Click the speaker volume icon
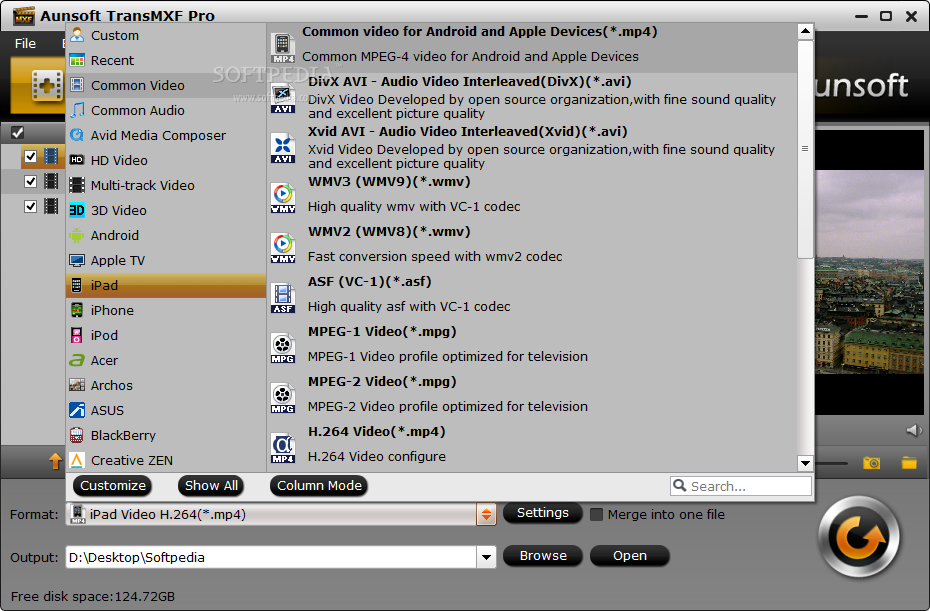Screen dimensions: 930x611 (x=914, y=430)
